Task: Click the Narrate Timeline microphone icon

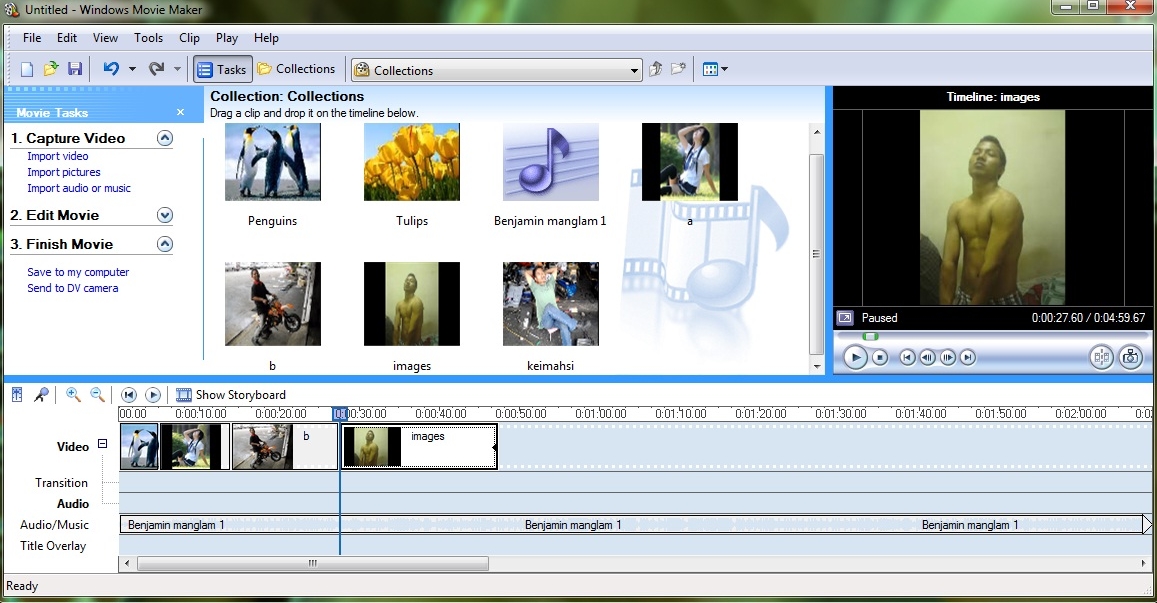Action: pyautogui.click(x=41, y=395)
